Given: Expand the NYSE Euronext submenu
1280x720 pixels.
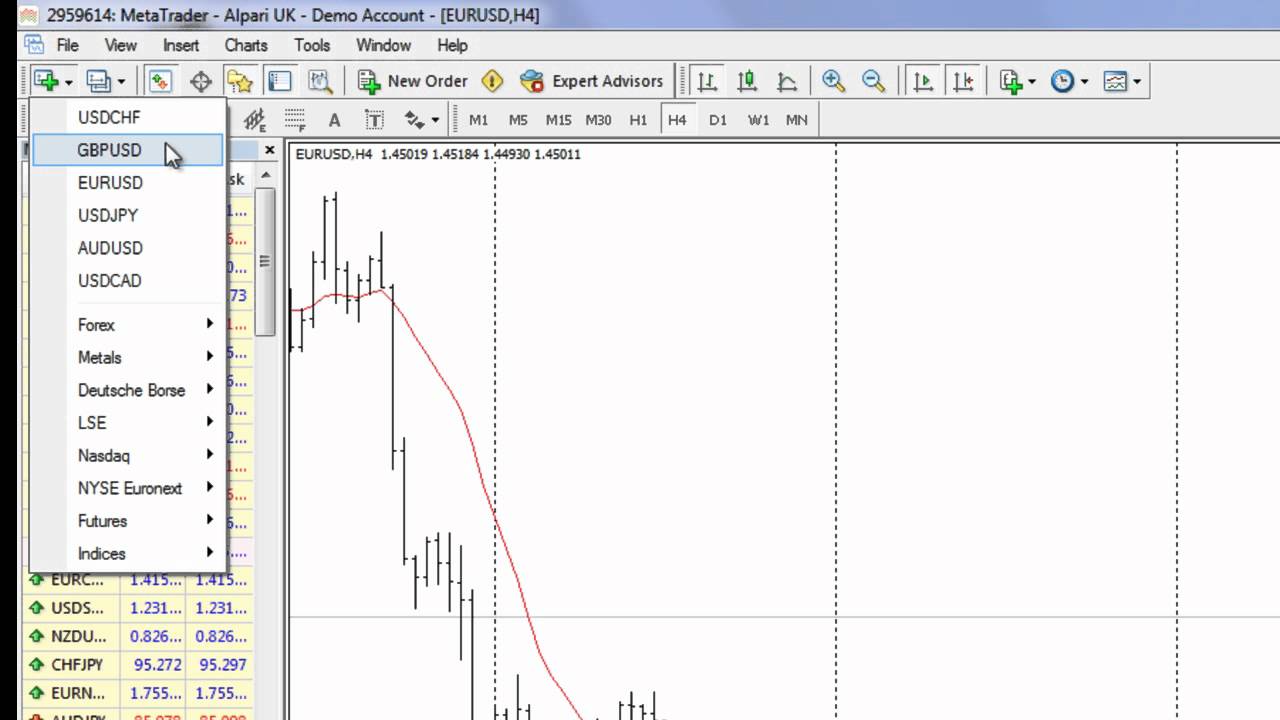Looking at the screenshot, I should [x=127, y=488].
